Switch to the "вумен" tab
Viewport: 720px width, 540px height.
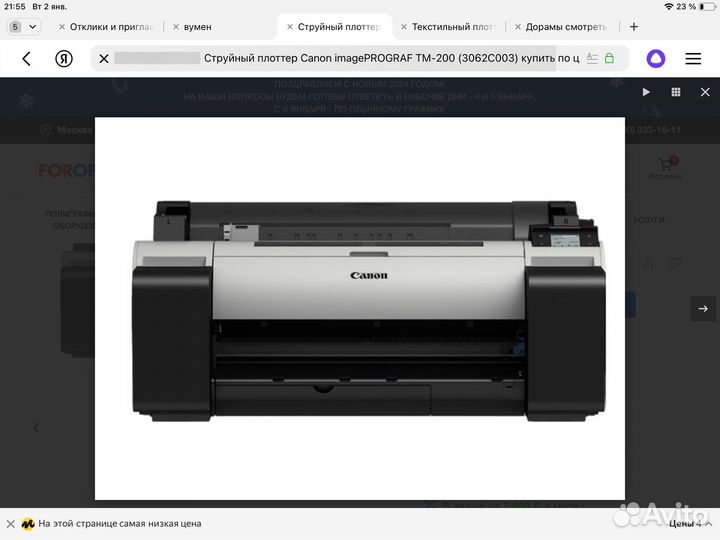click(197, 27)
